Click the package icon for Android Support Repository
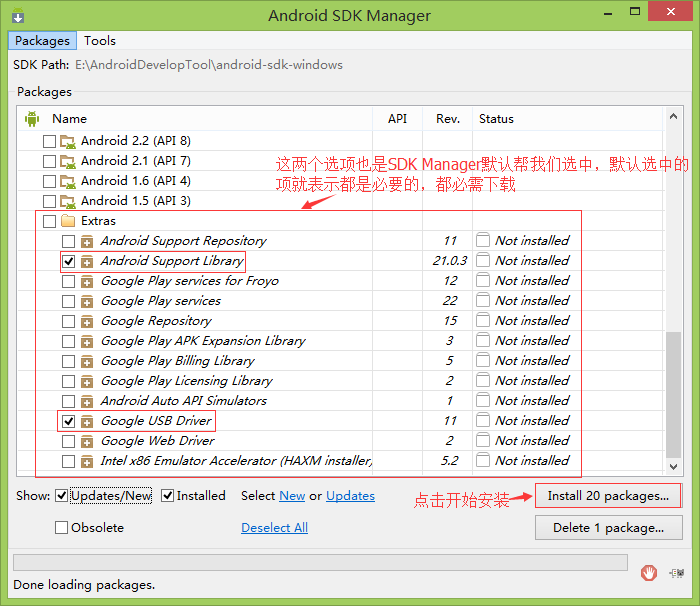The image size is (700, 606). point(87,242)
